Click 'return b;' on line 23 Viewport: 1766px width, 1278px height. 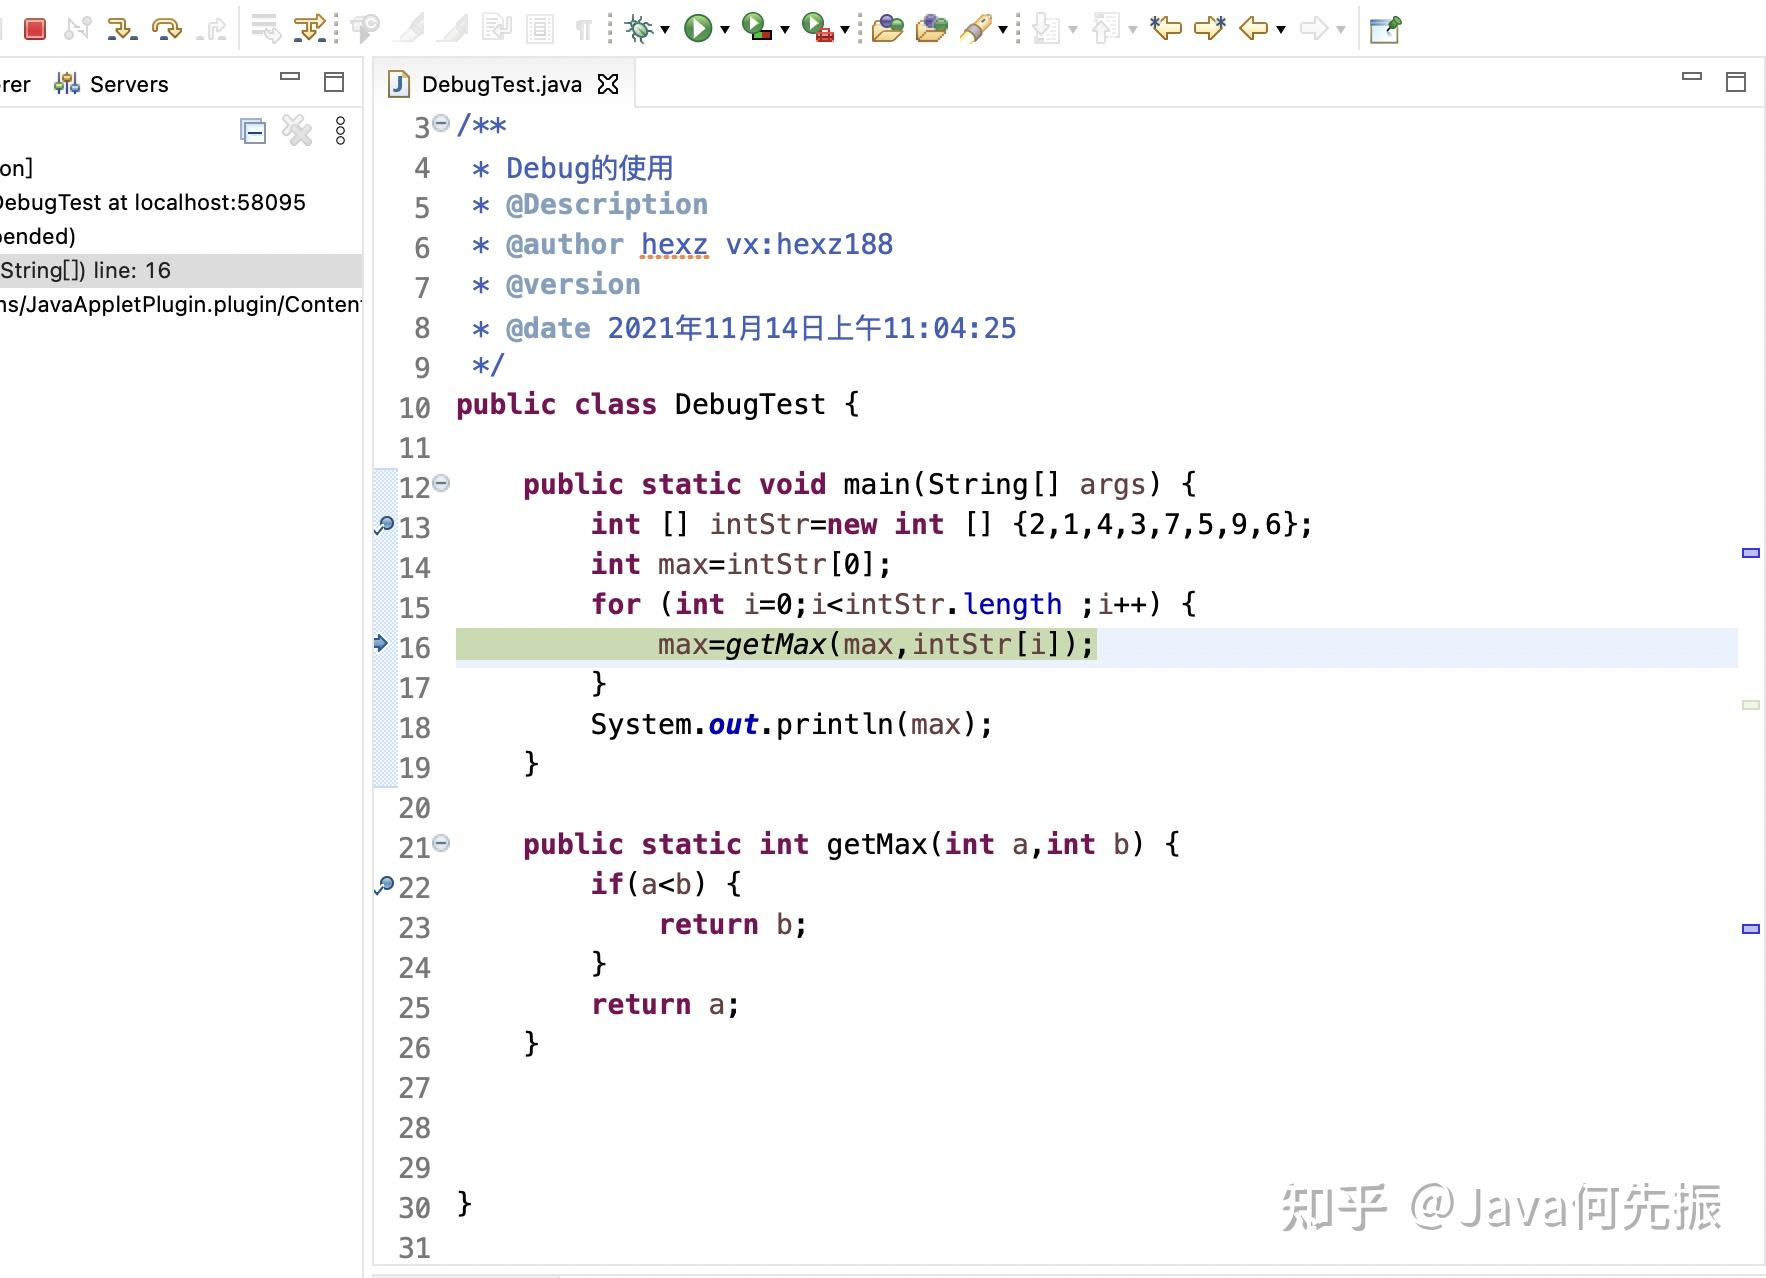[733, 925]
